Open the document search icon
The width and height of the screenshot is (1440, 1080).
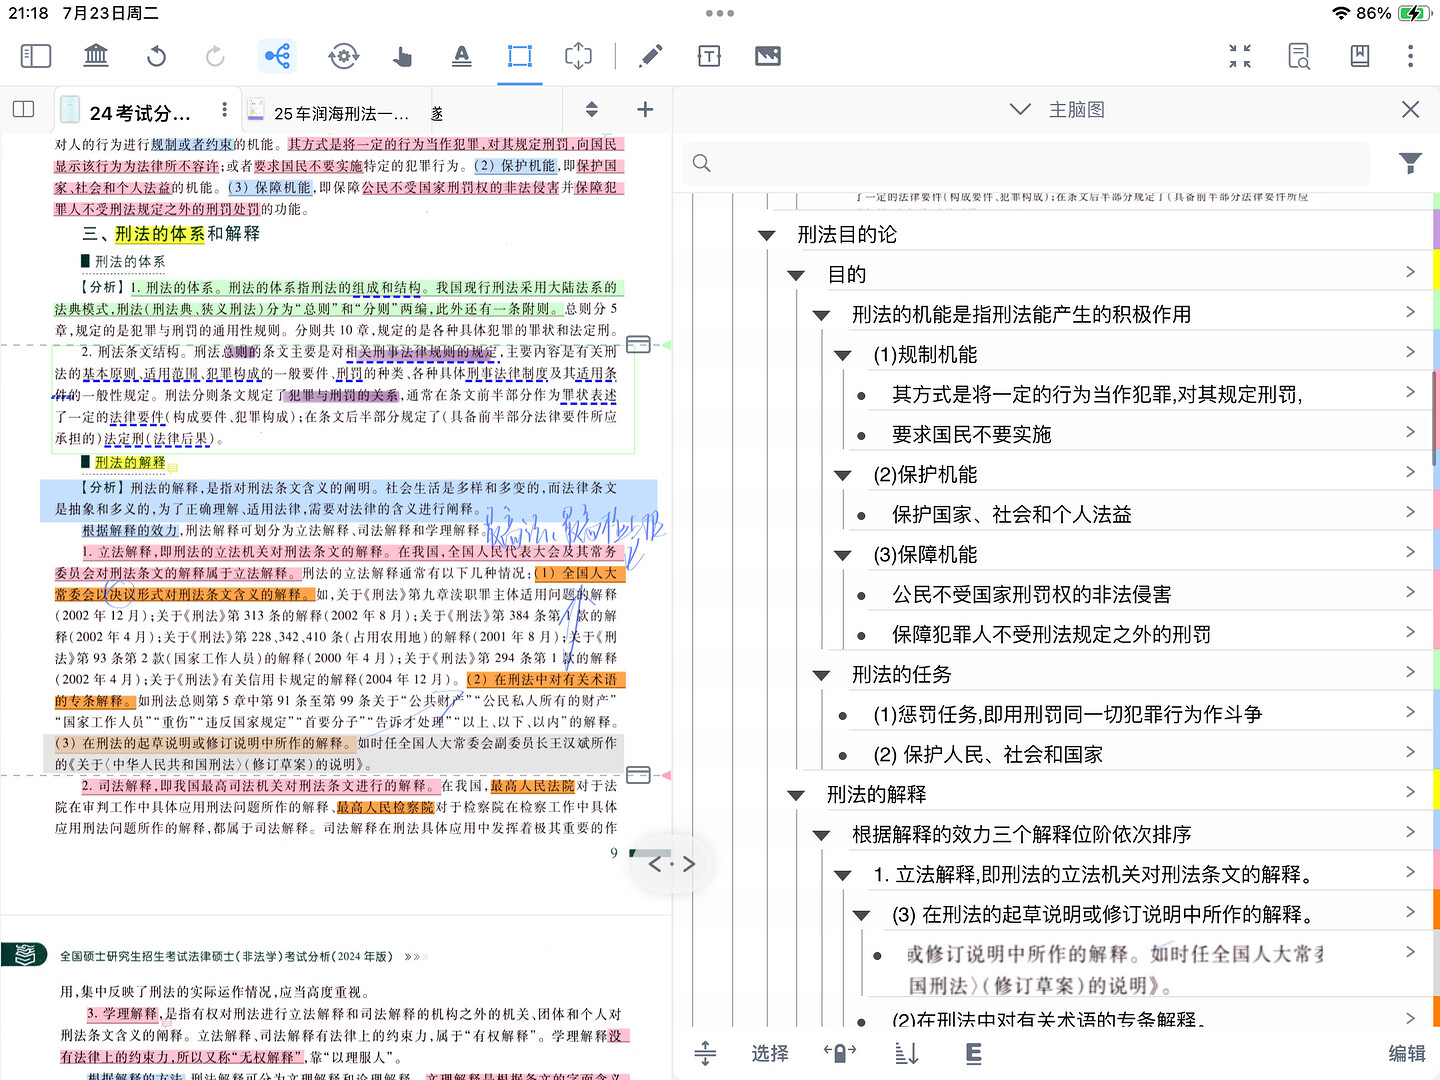1299,56
